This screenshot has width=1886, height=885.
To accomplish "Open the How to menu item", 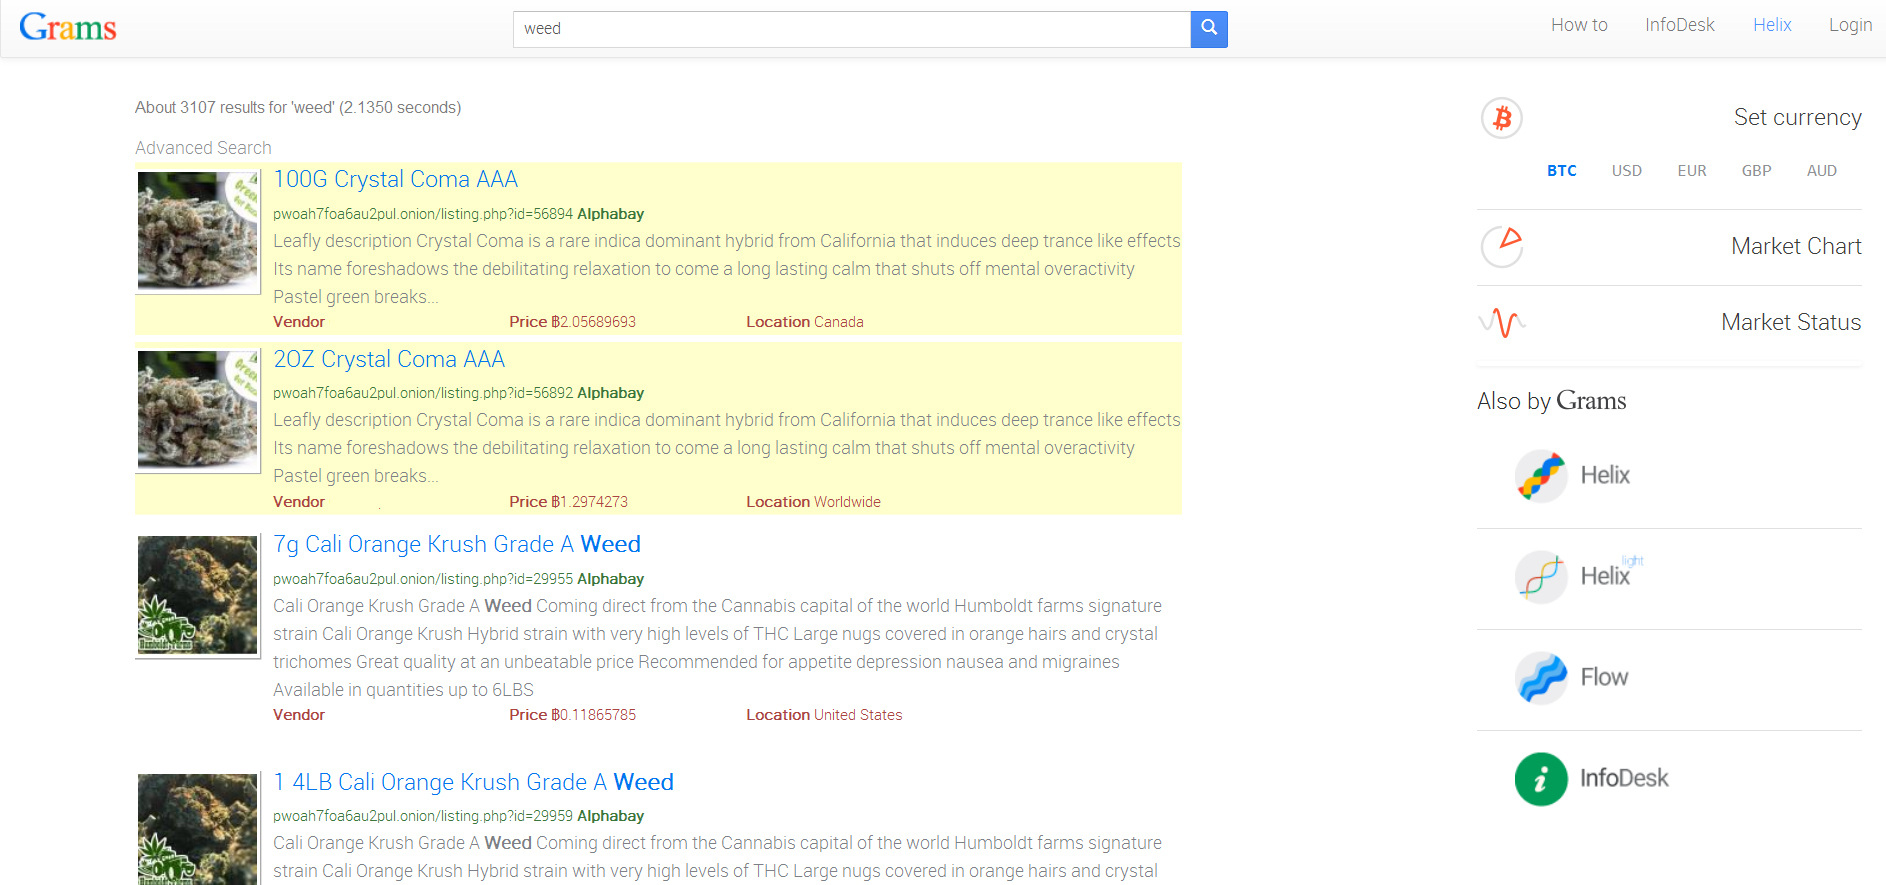I will [x=1579, y=25].
